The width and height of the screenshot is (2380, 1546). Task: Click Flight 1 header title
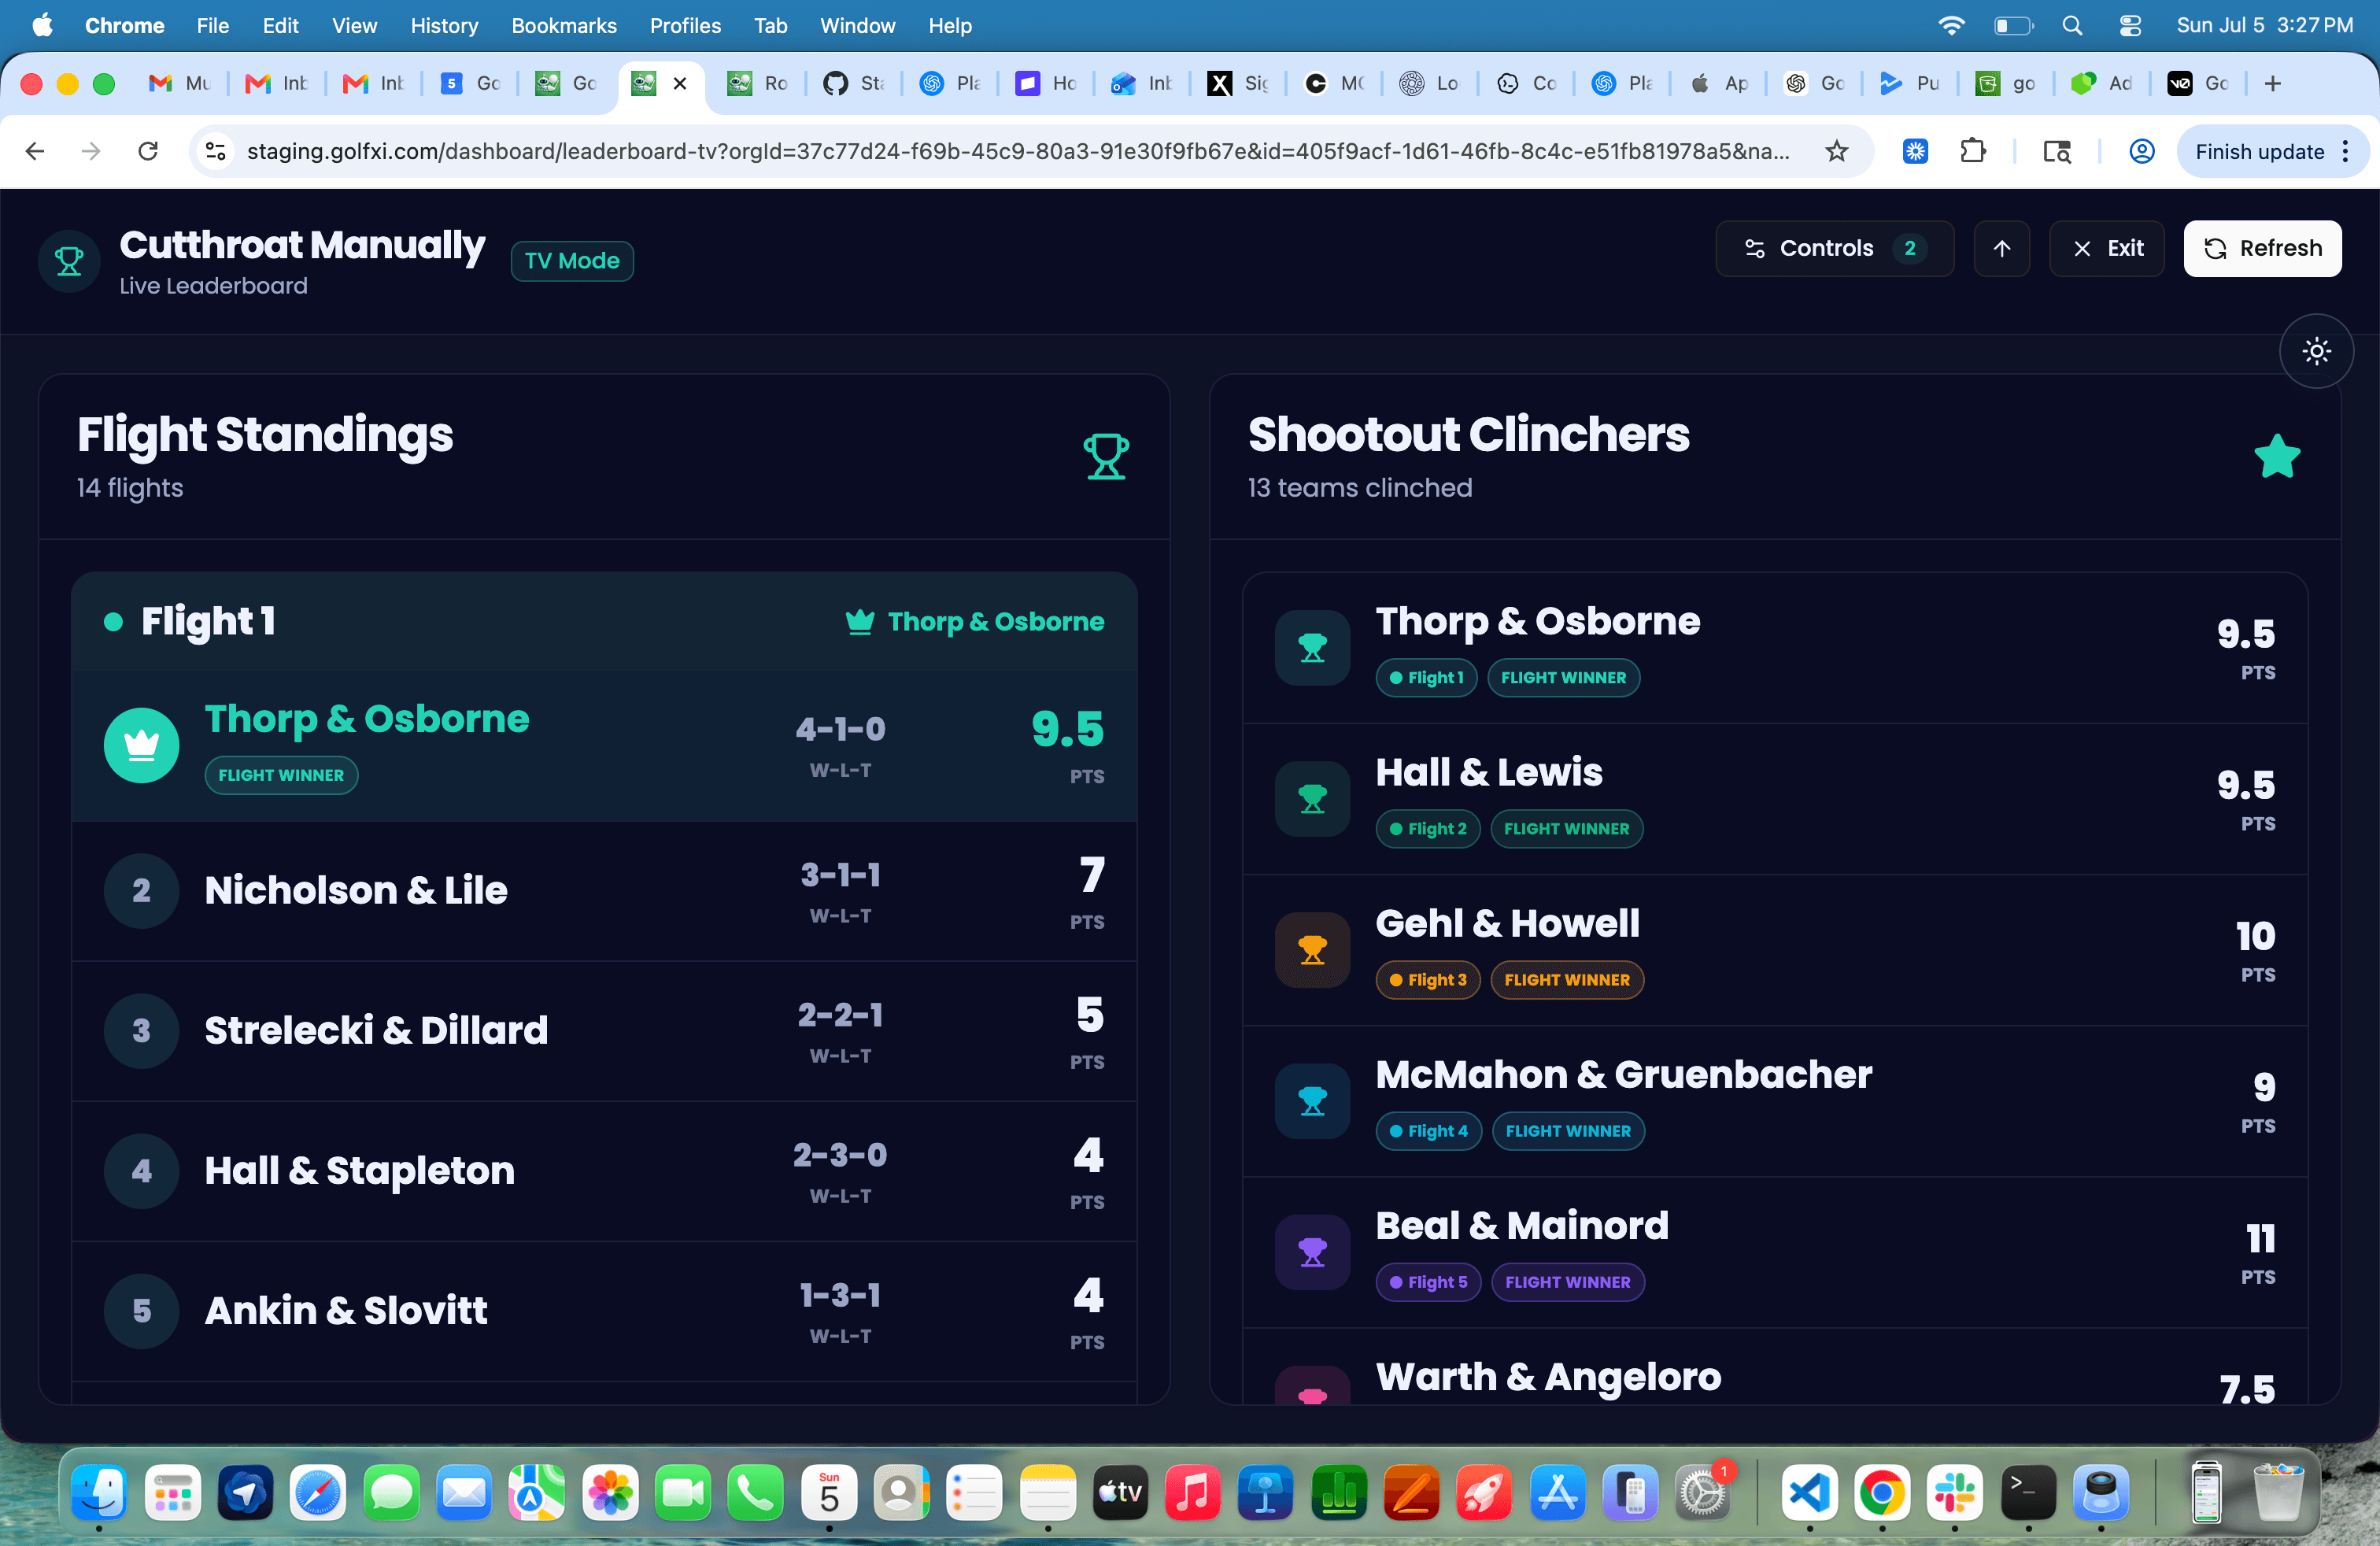(208, 621)
